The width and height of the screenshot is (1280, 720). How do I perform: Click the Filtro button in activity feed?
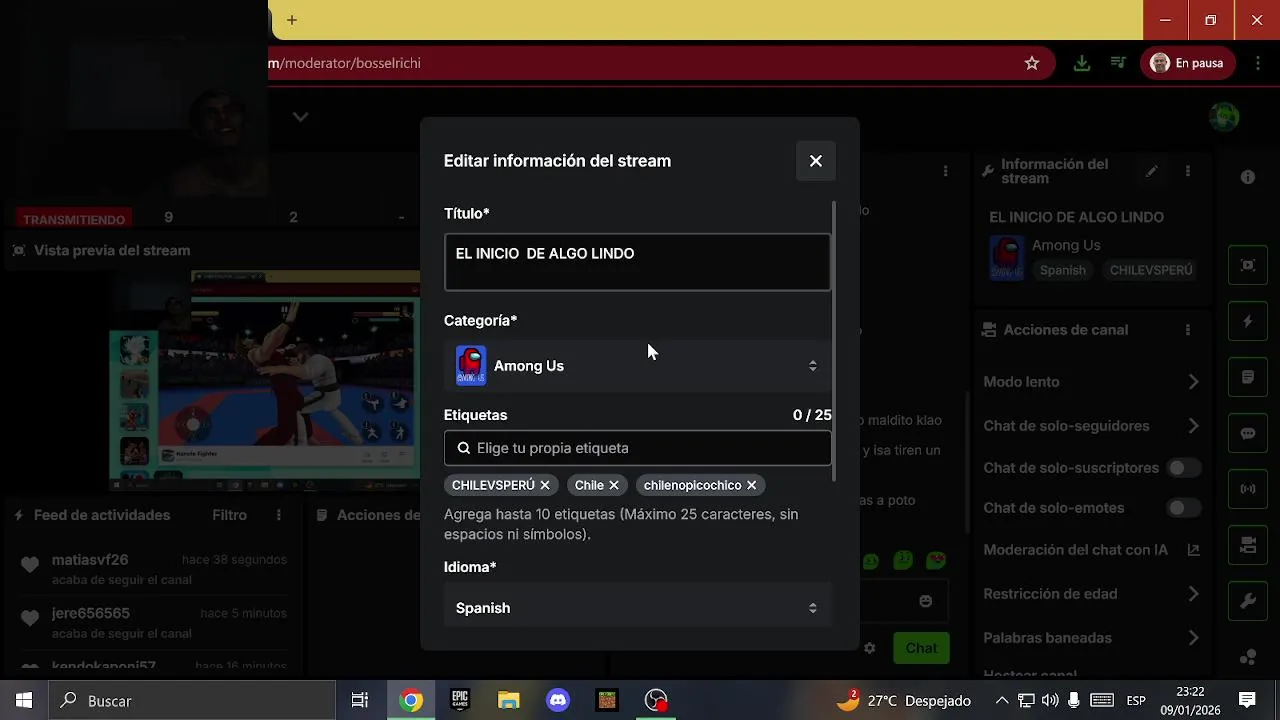[x=229, y=515]
